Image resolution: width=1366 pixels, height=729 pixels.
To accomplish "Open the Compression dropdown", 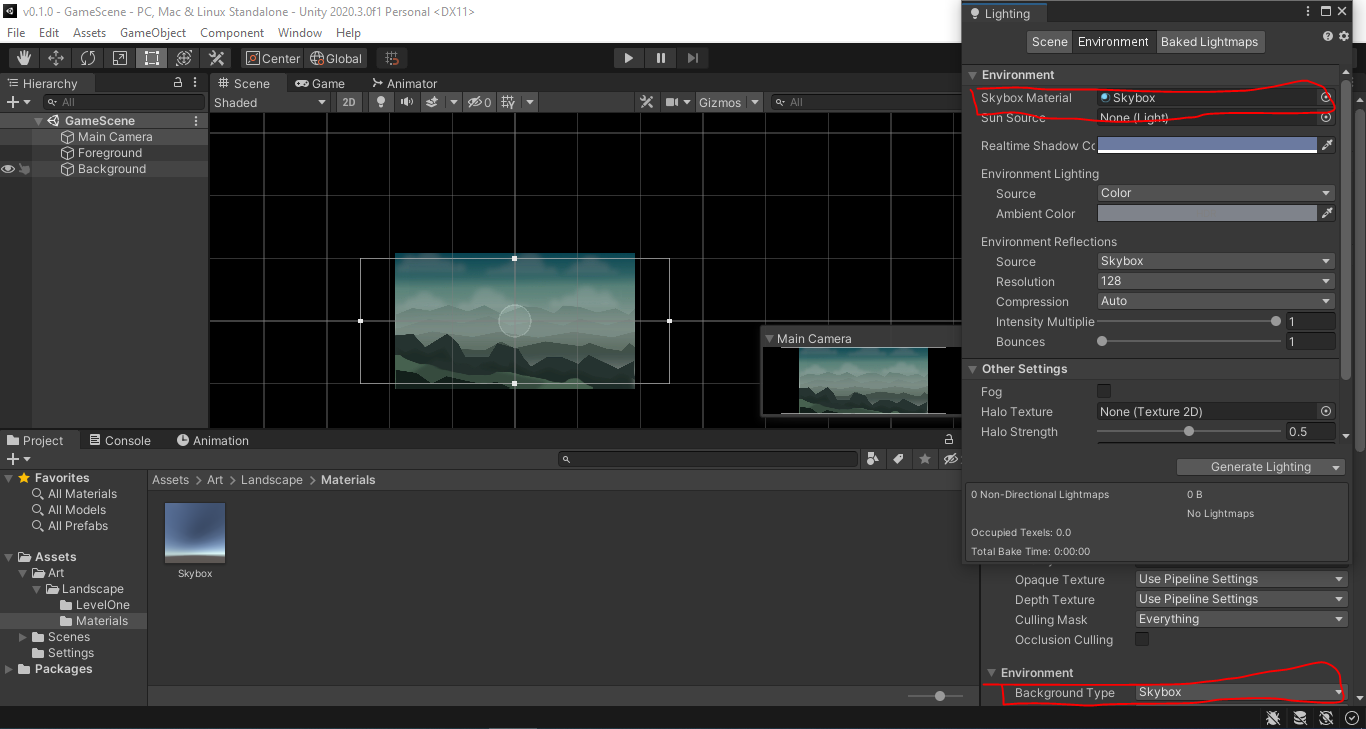I will click(x=1216, y=301).
